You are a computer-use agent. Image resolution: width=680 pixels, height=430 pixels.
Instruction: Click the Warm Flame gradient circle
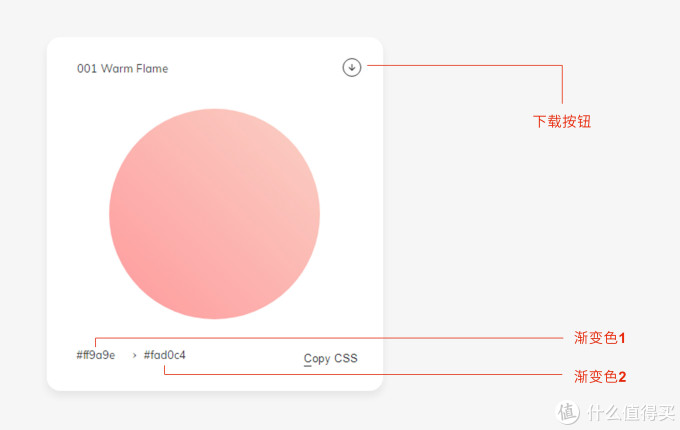214,214
